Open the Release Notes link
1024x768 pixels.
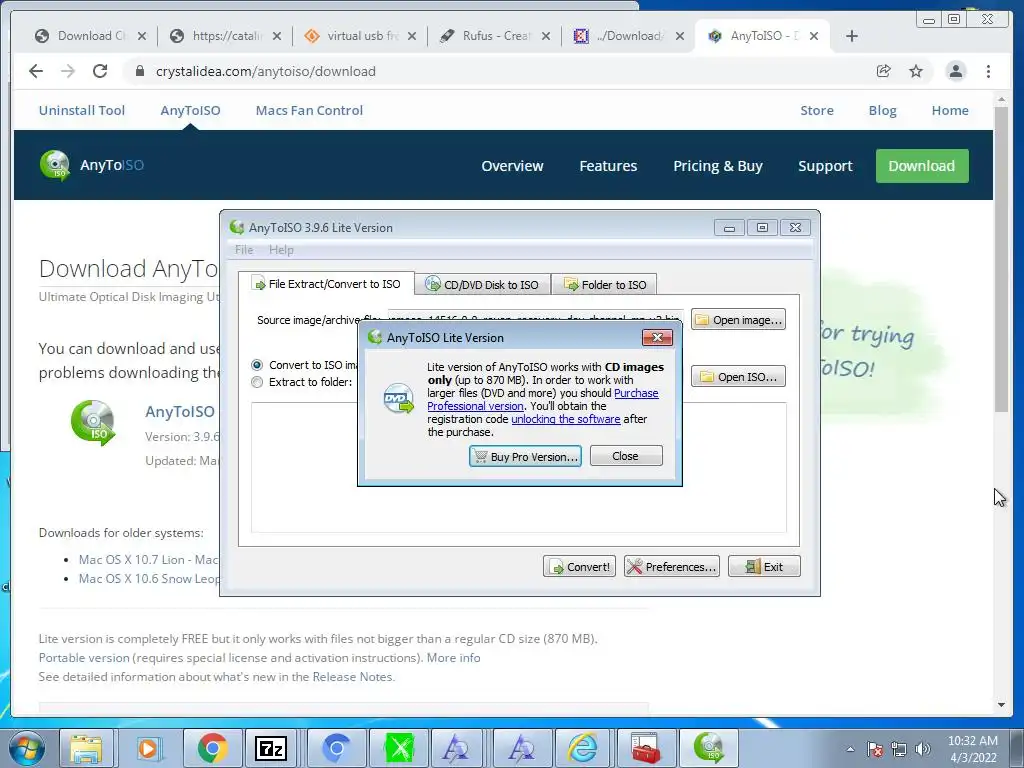point(353,677)
